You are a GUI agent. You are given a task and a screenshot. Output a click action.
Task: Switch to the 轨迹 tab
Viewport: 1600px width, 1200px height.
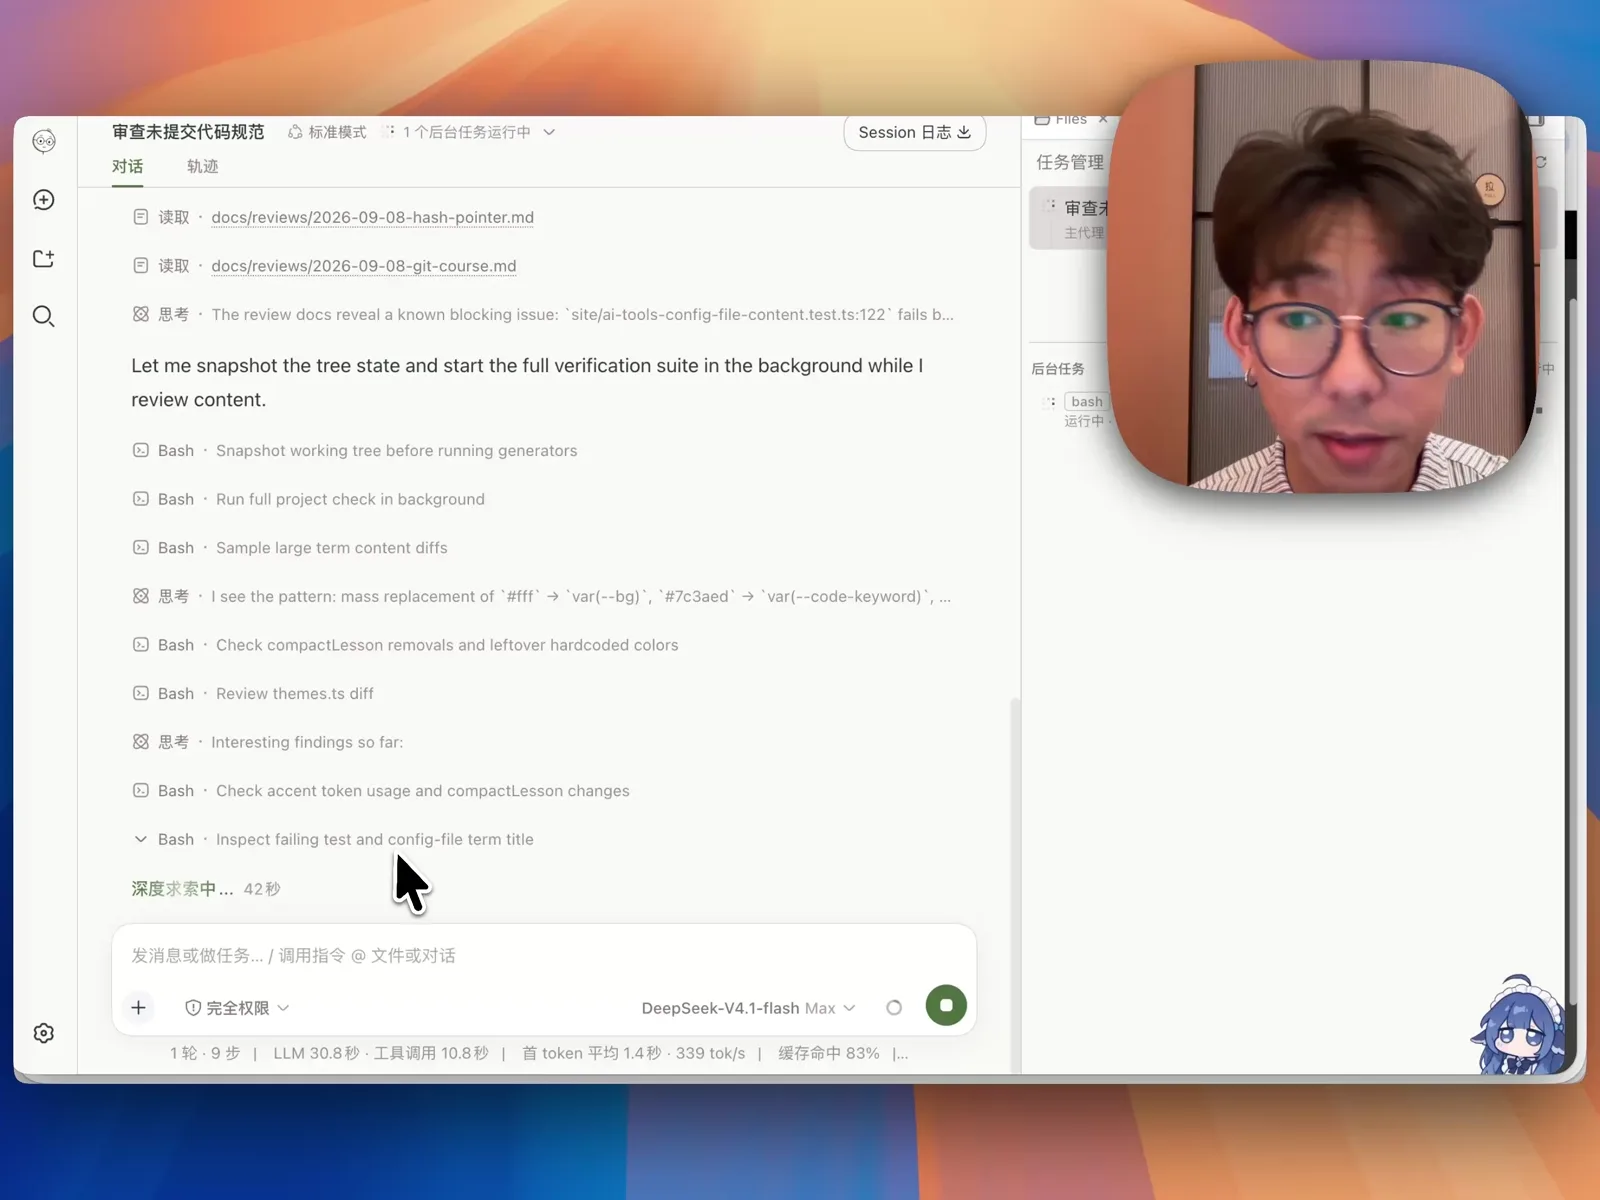click(x=202, y=166)
